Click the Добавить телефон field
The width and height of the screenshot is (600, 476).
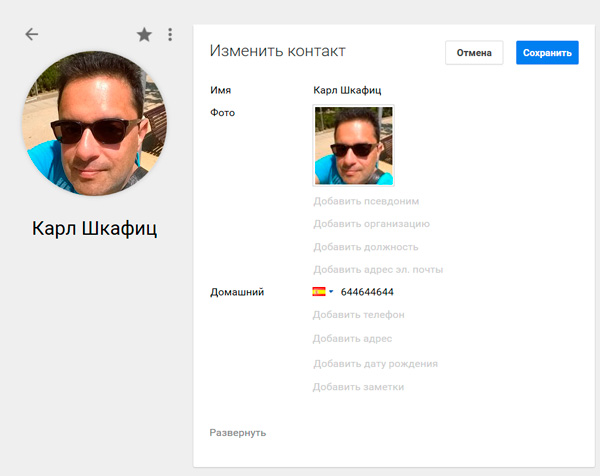pyautogui.click(x=358, y=315)
